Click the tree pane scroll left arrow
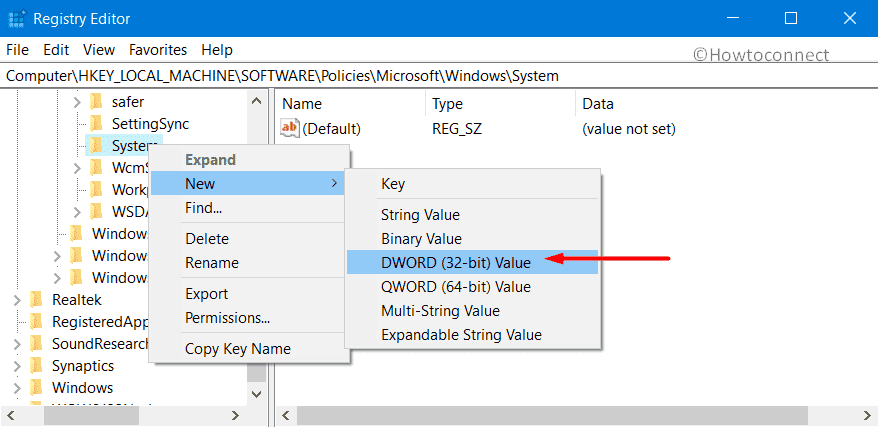This screenshot has height=427, width=878. point(11,415)
